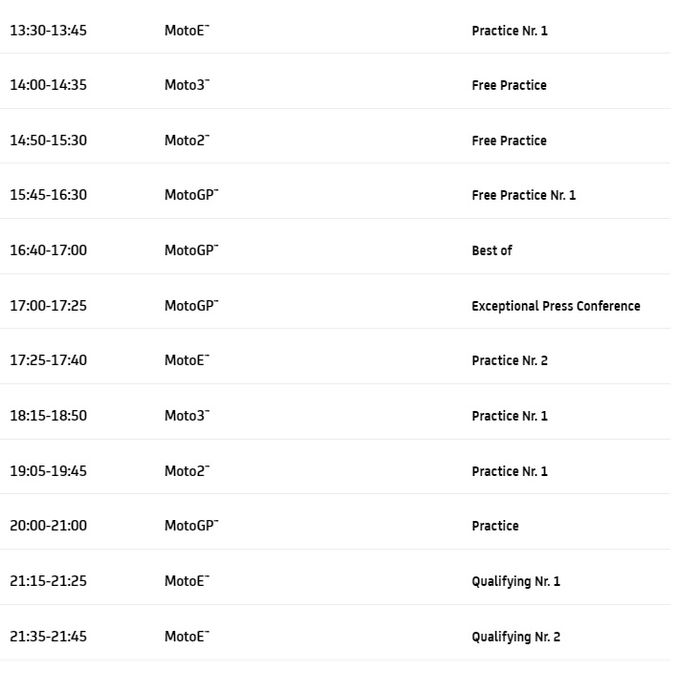Click the 21:15-21:25 time slot
700x693 pixels.
(48, 582)
